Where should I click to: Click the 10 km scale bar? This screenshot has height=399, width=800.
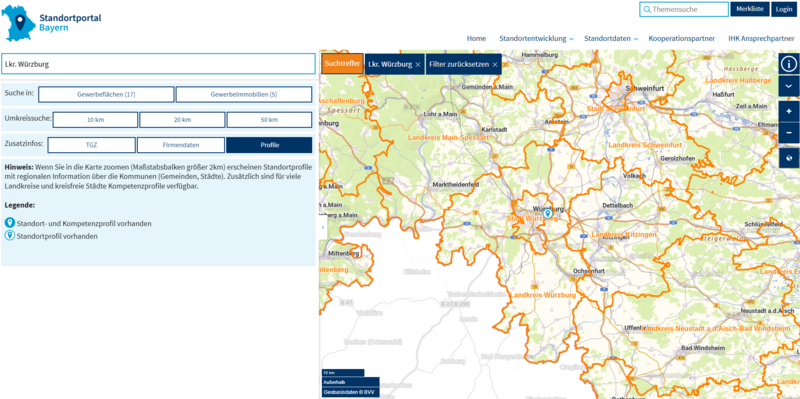[343, 372]
